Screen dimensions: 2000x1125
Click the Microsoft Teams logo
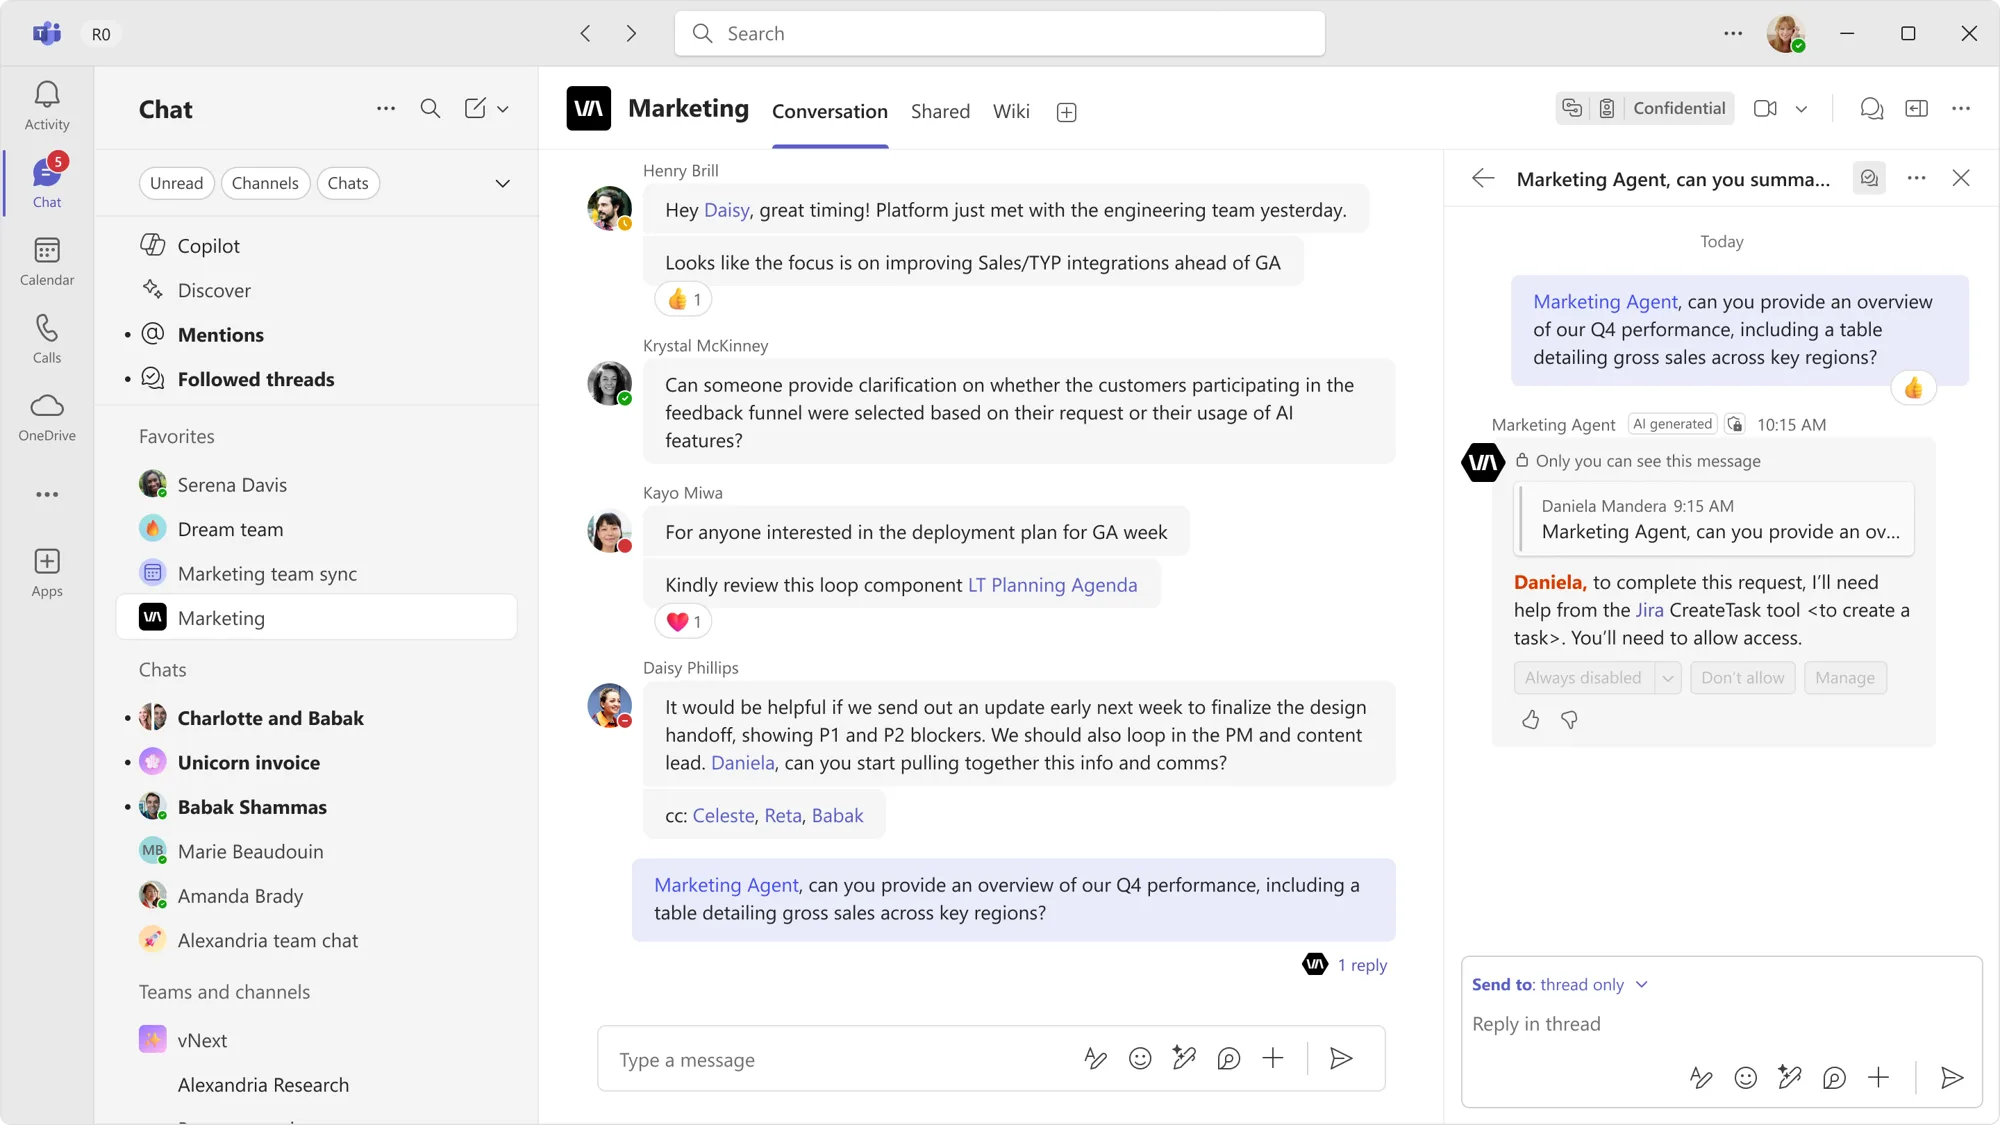click(x=47, y=33)
